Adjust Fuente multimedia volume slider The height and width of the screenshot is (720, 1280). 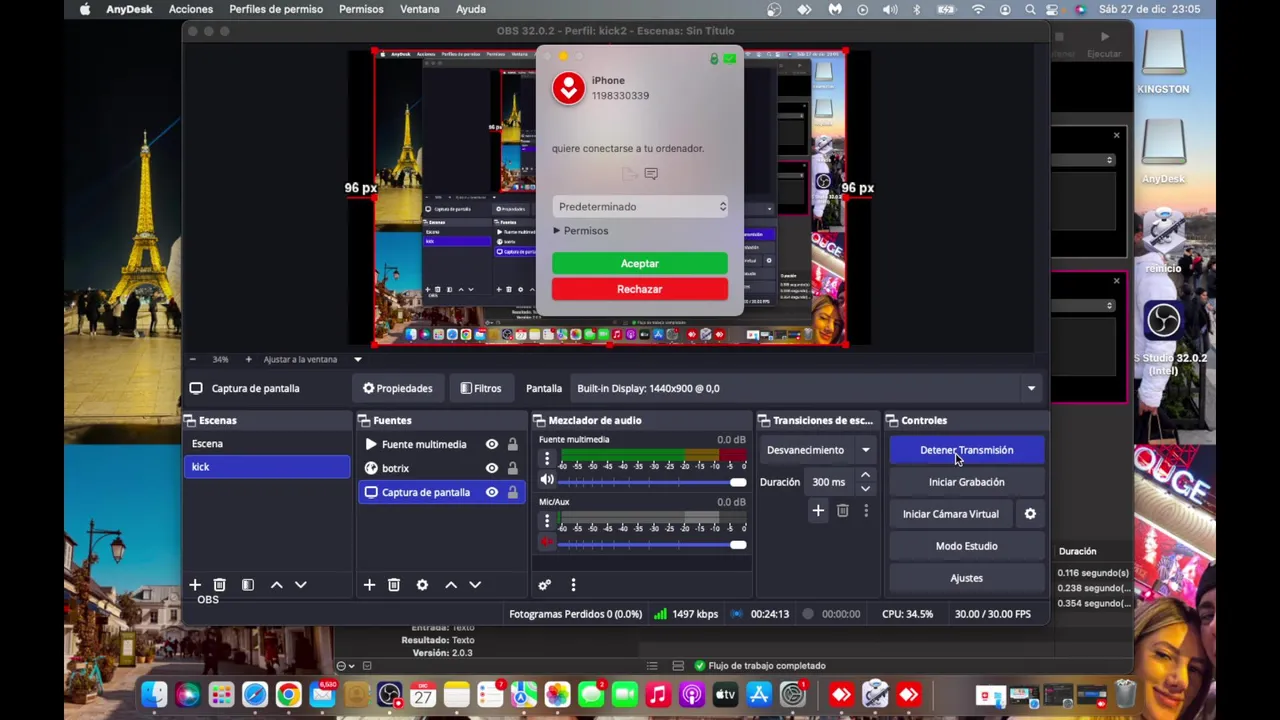tap(652, 482)
